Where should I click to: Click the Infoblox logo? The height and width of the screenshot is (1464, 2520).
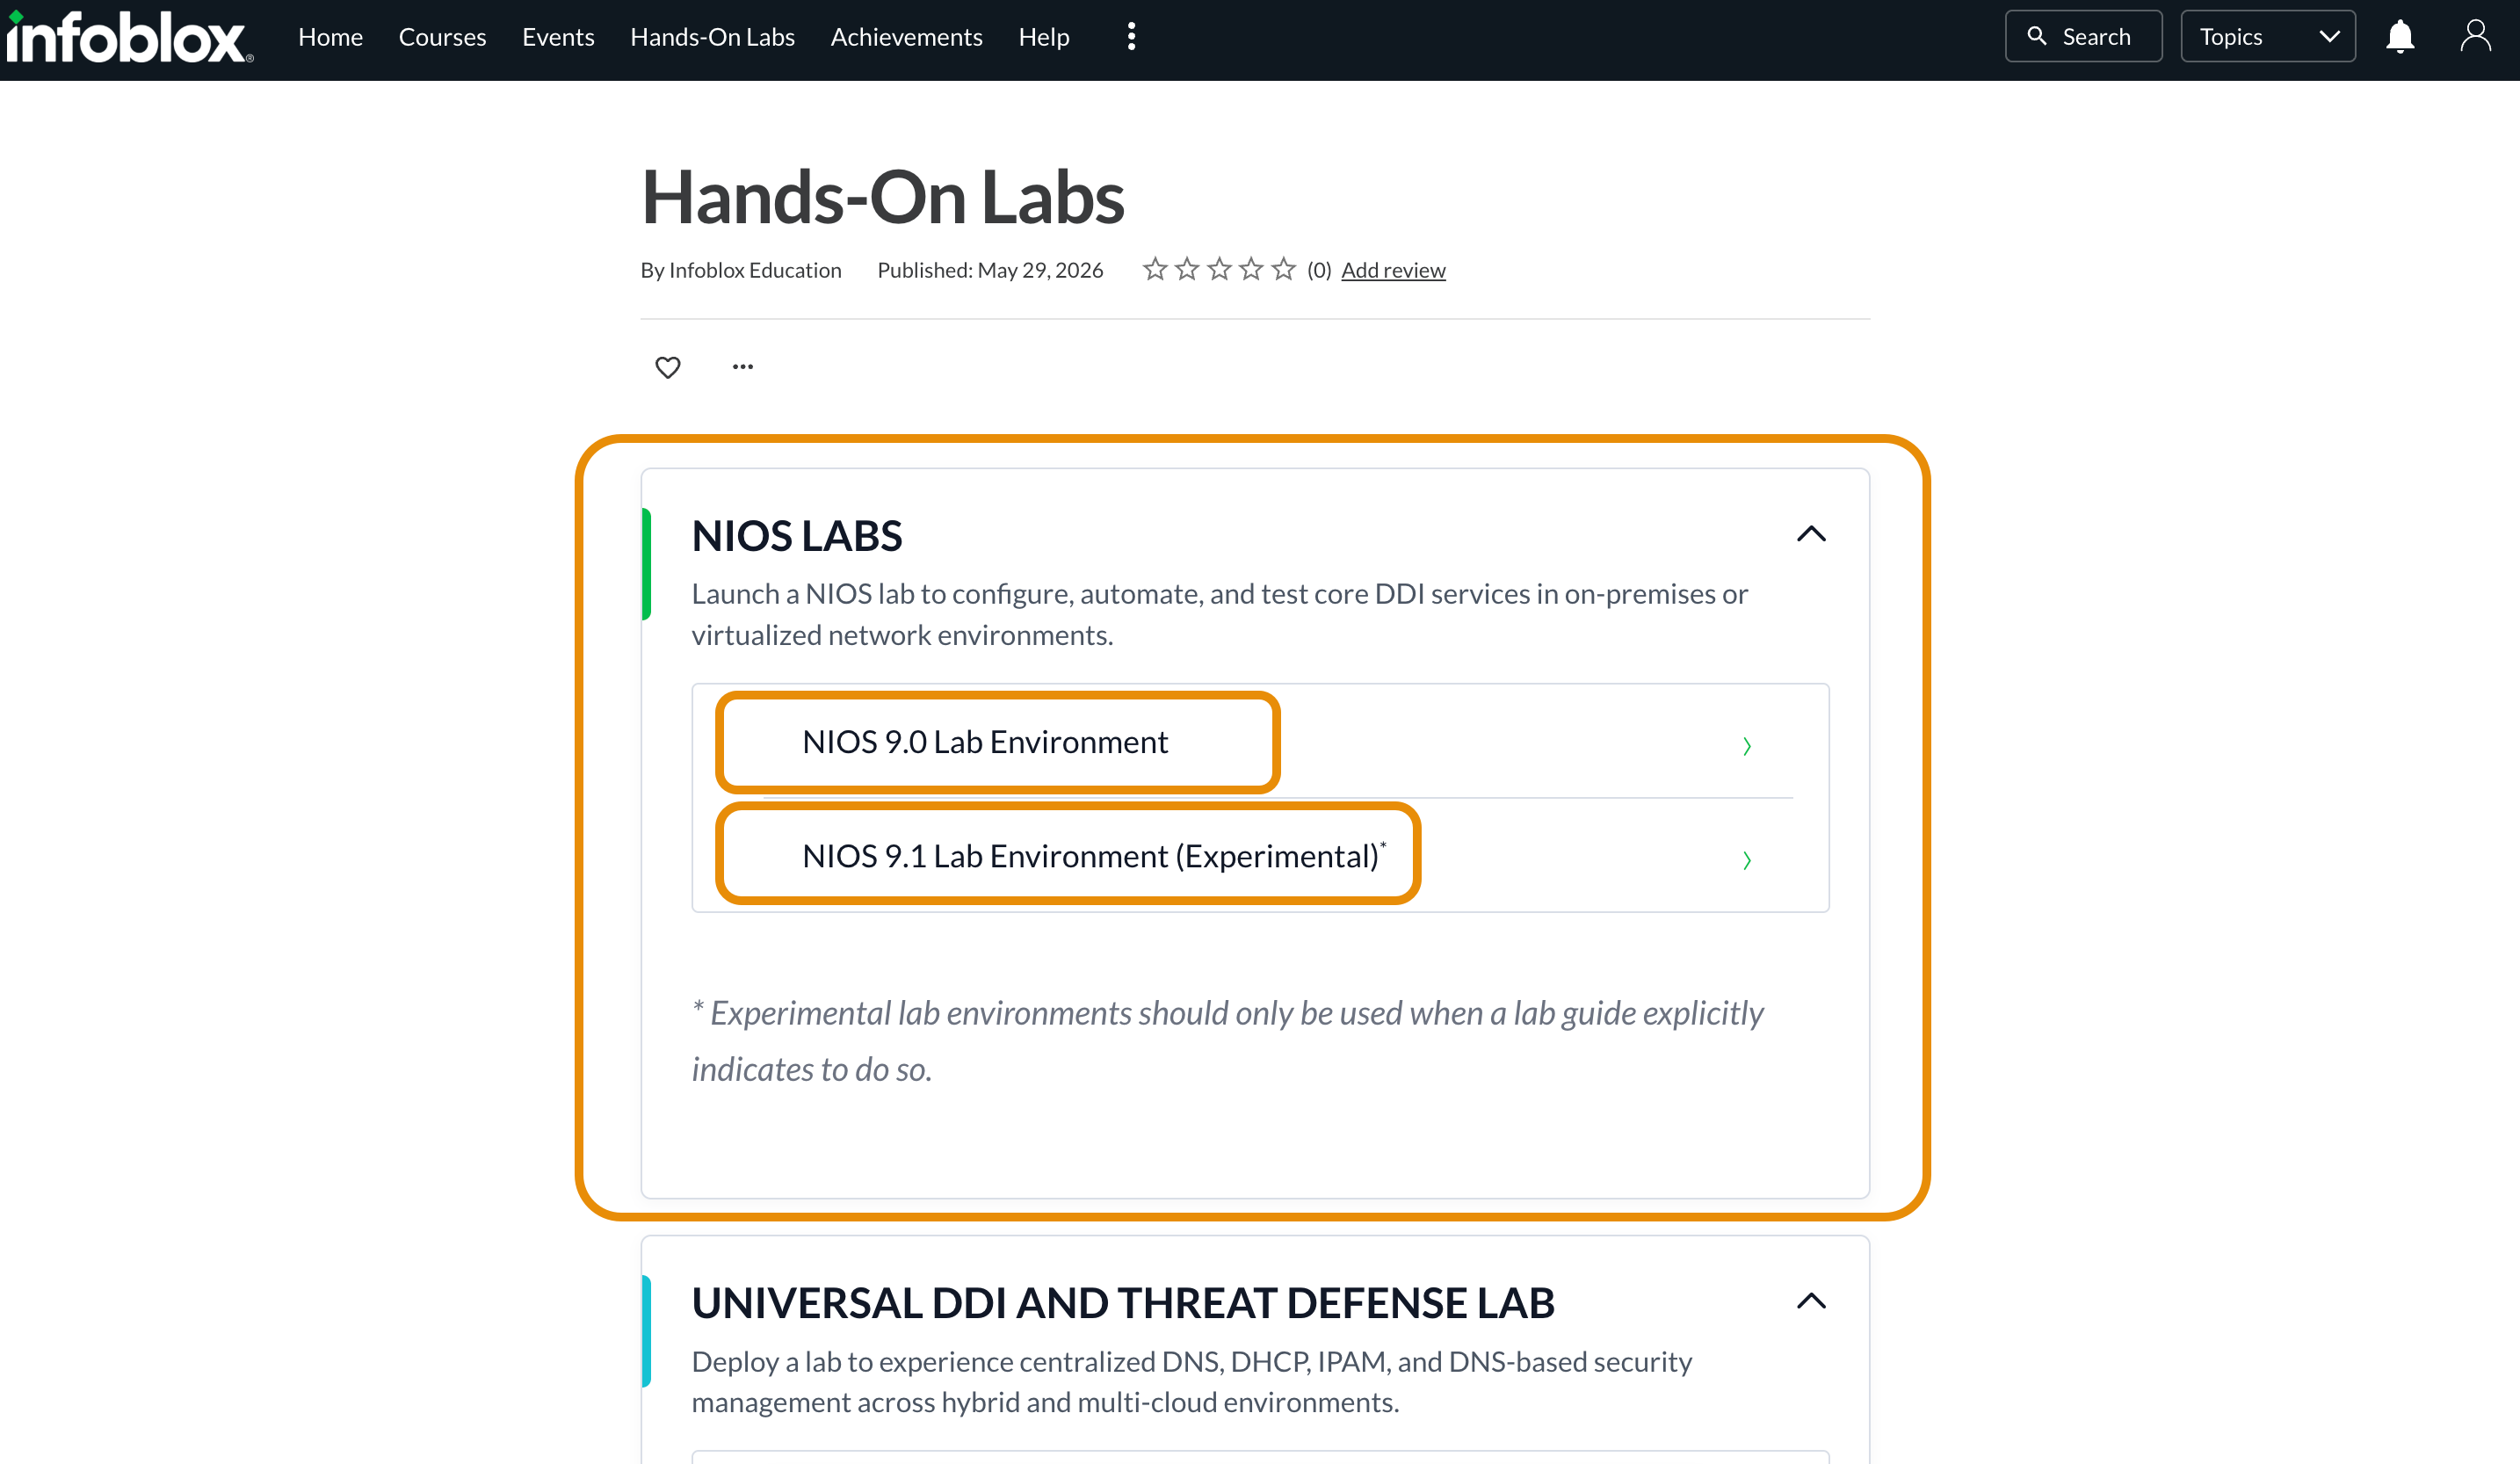pyautogui.click(x=130, y=37)
